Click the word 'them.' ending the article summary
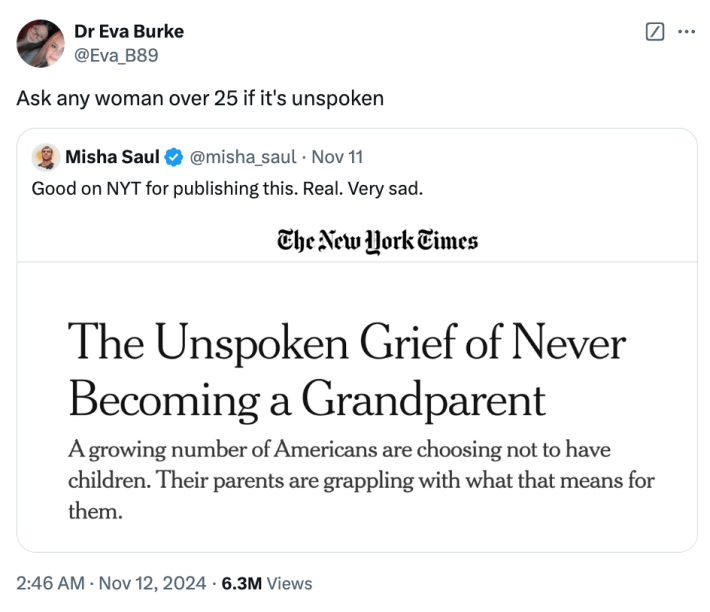710x612 pixels. [94, 512]
